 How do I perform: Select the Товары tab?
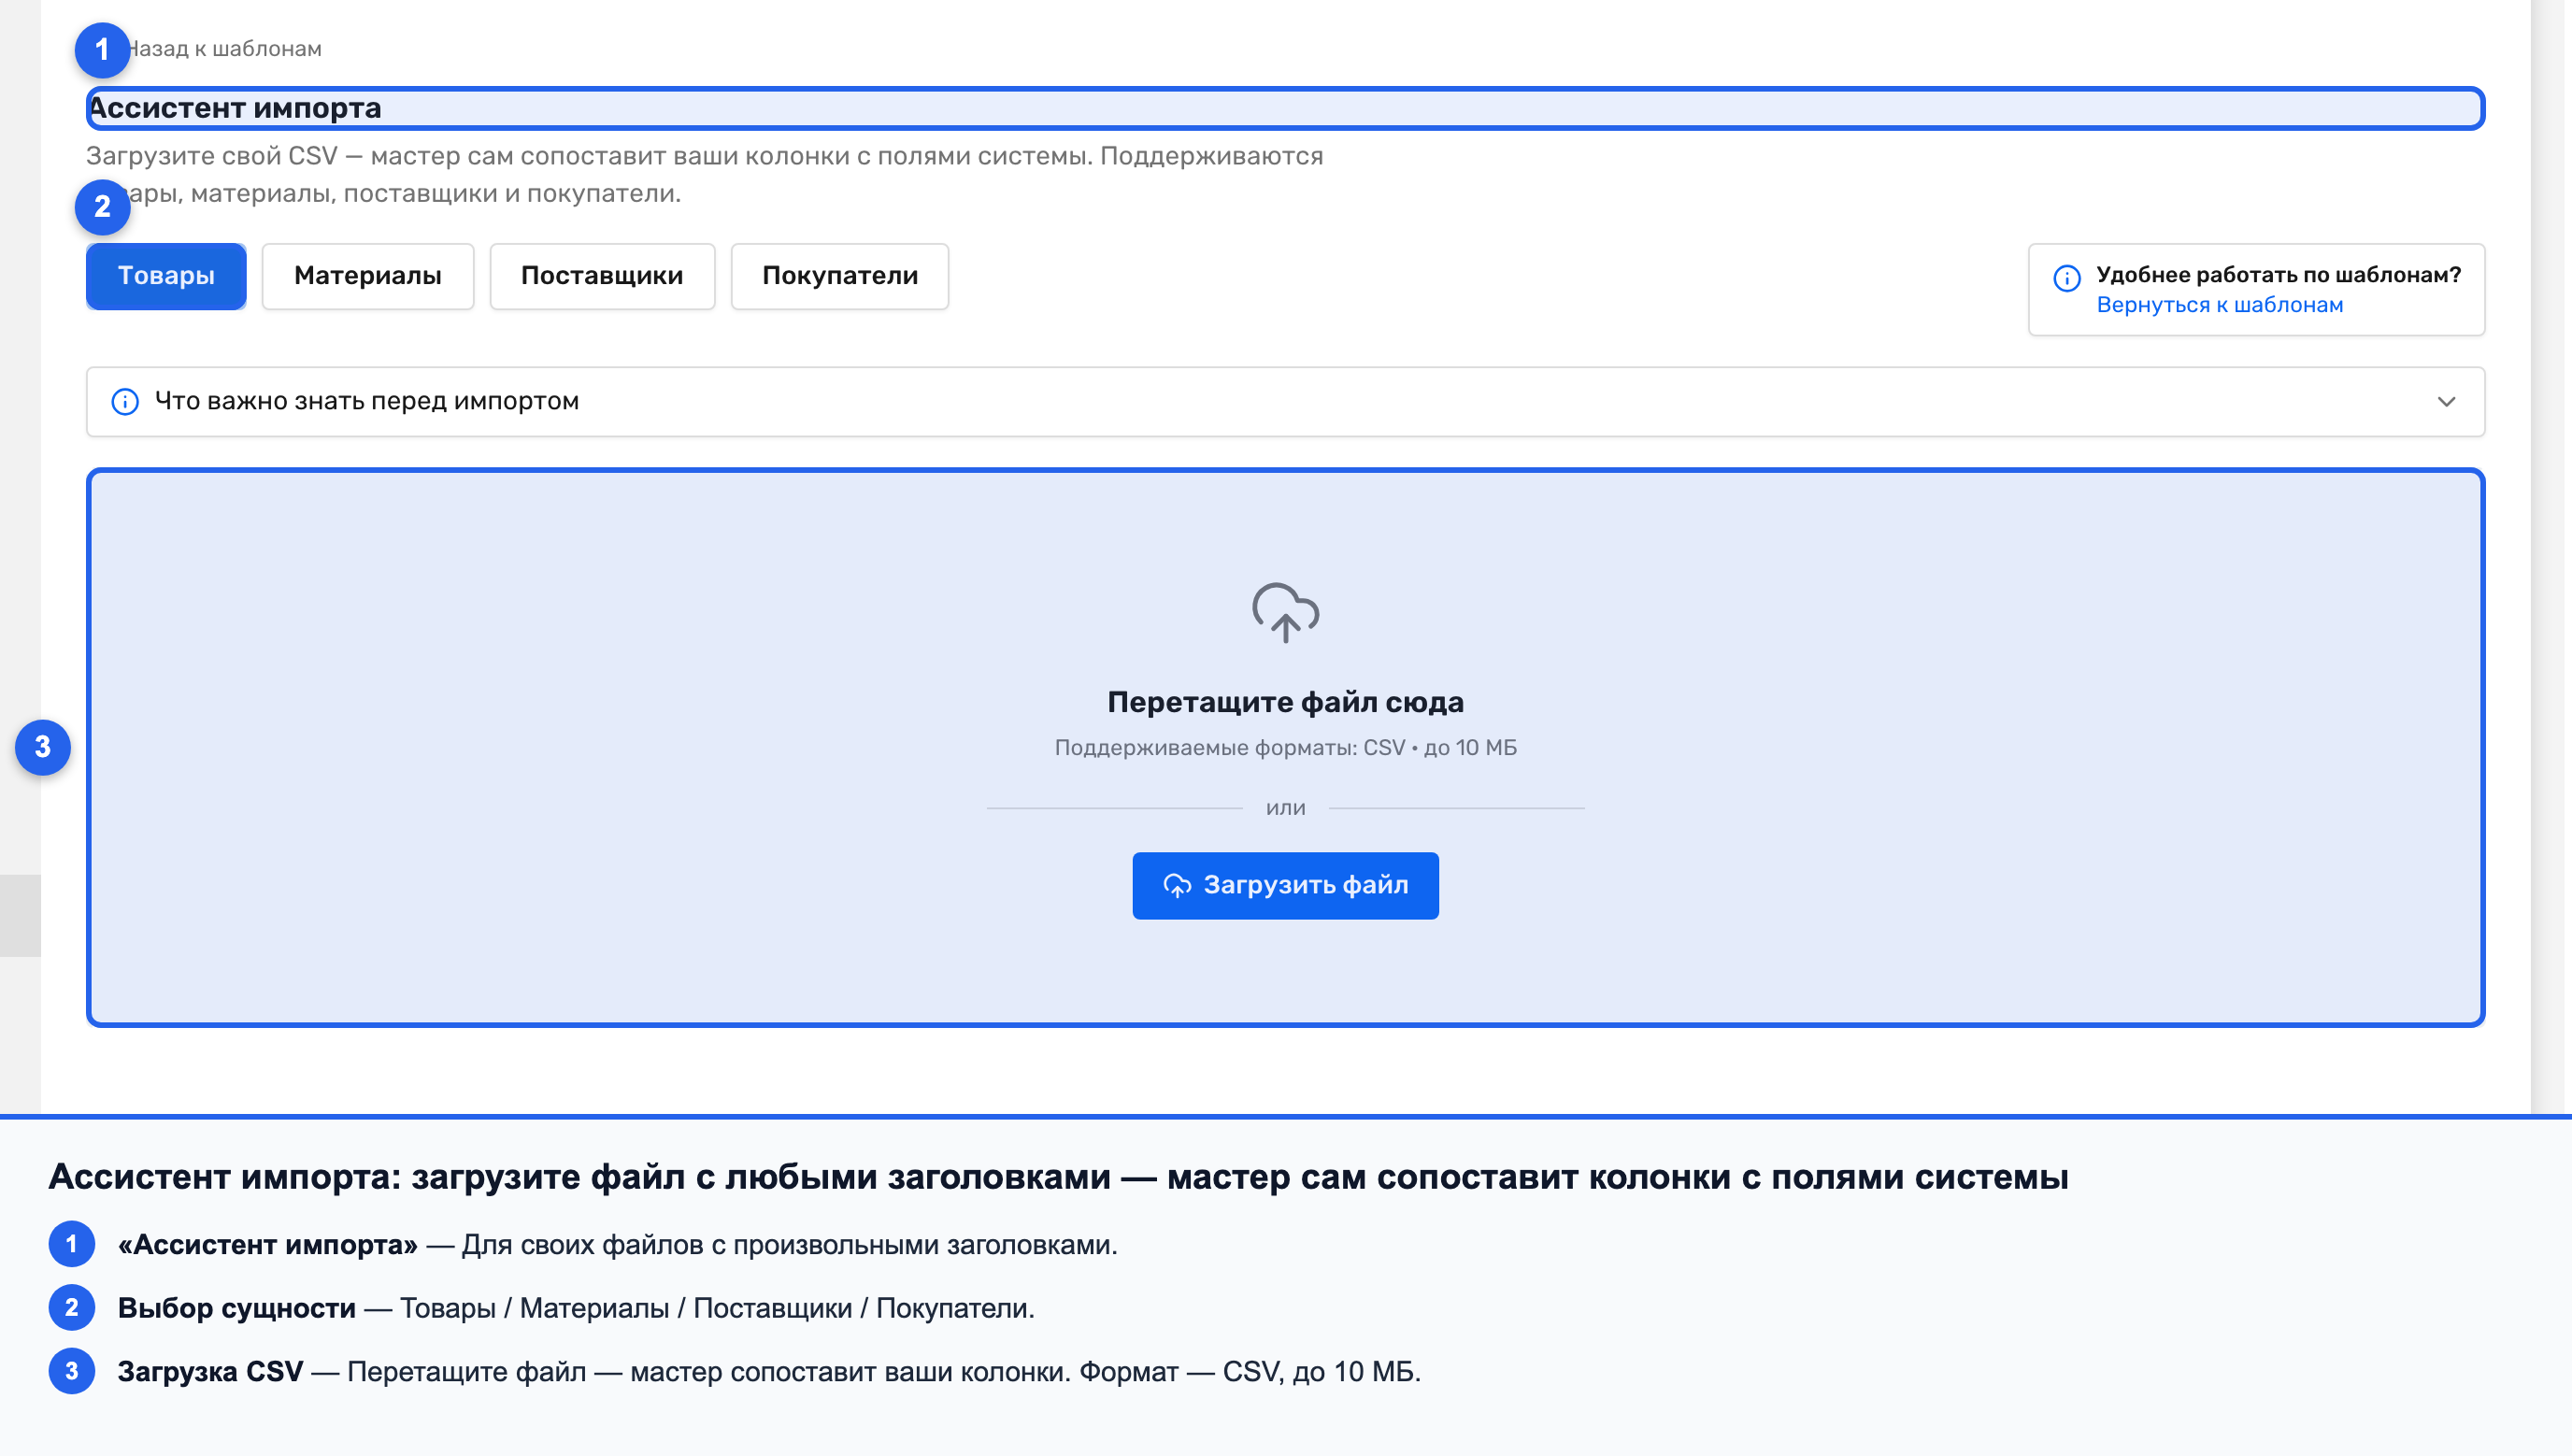[166, 276]
